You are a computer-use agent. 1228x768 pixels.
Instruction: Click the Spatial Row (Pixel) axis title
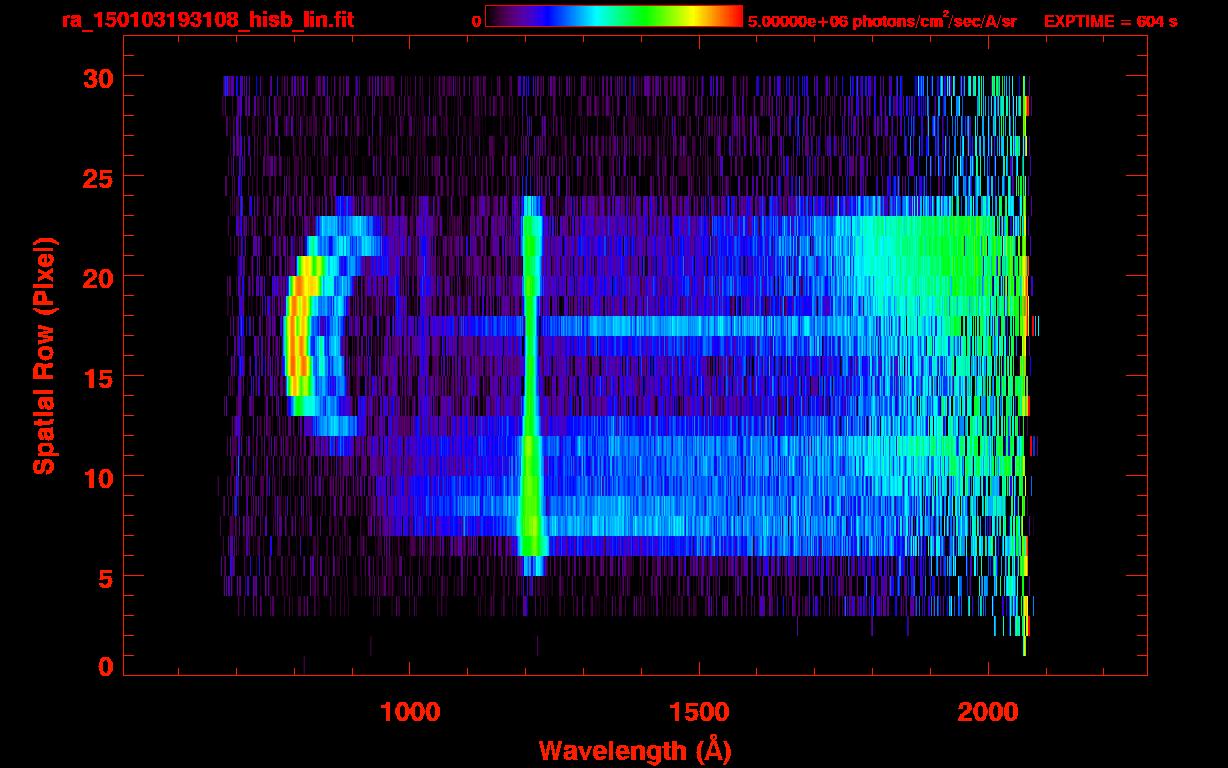(44, 355)
